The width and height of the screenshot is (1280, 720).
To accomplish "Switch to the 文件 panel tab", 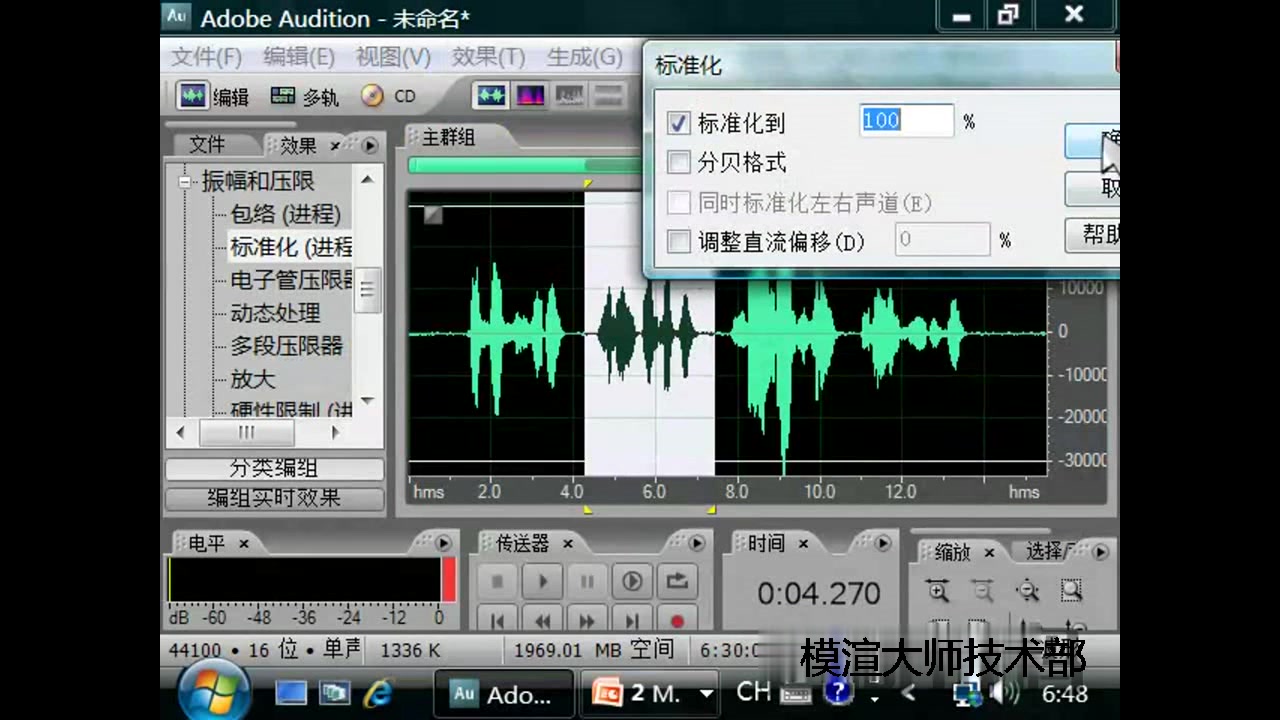I will (207, 145).
